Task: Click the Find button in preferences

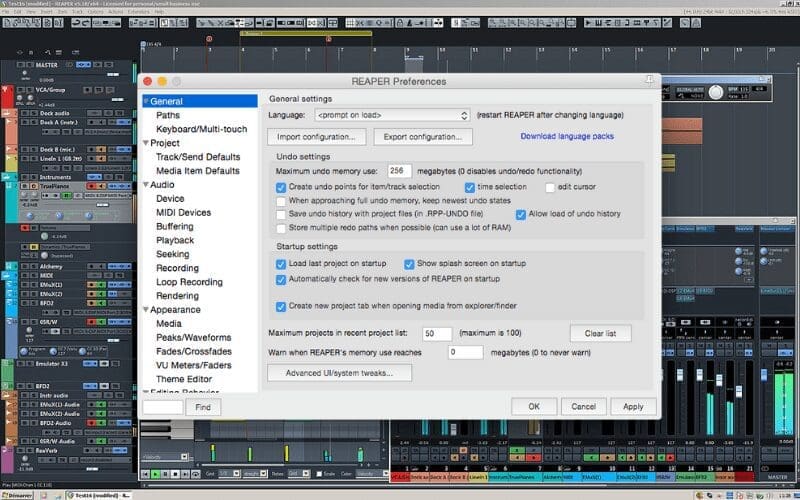Action: point(203,407)
